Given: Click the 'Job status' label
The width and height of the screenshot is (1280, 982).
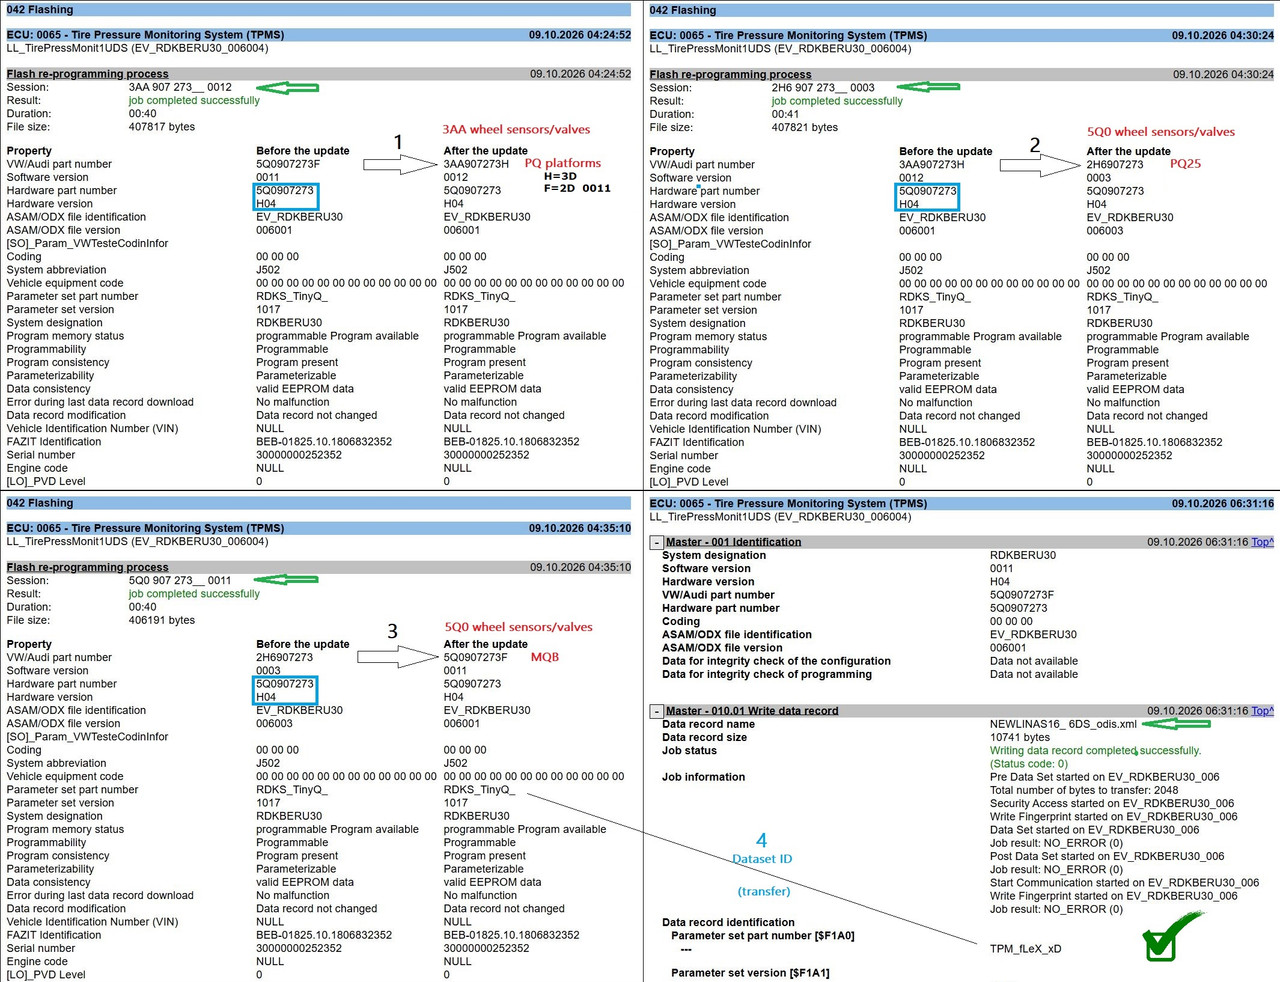Looking at the screenshot, I should click(689, 751).
